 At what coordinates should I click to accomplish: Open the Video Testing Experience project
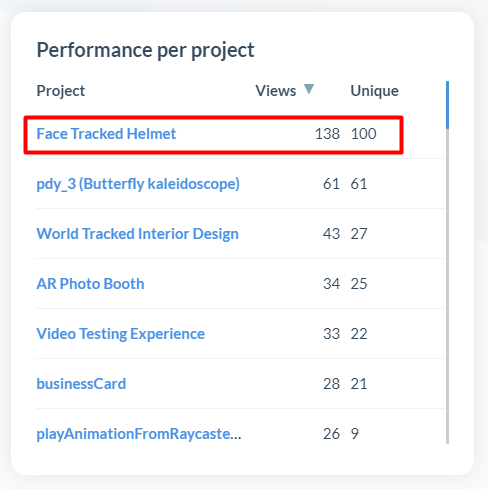(120, 334)
